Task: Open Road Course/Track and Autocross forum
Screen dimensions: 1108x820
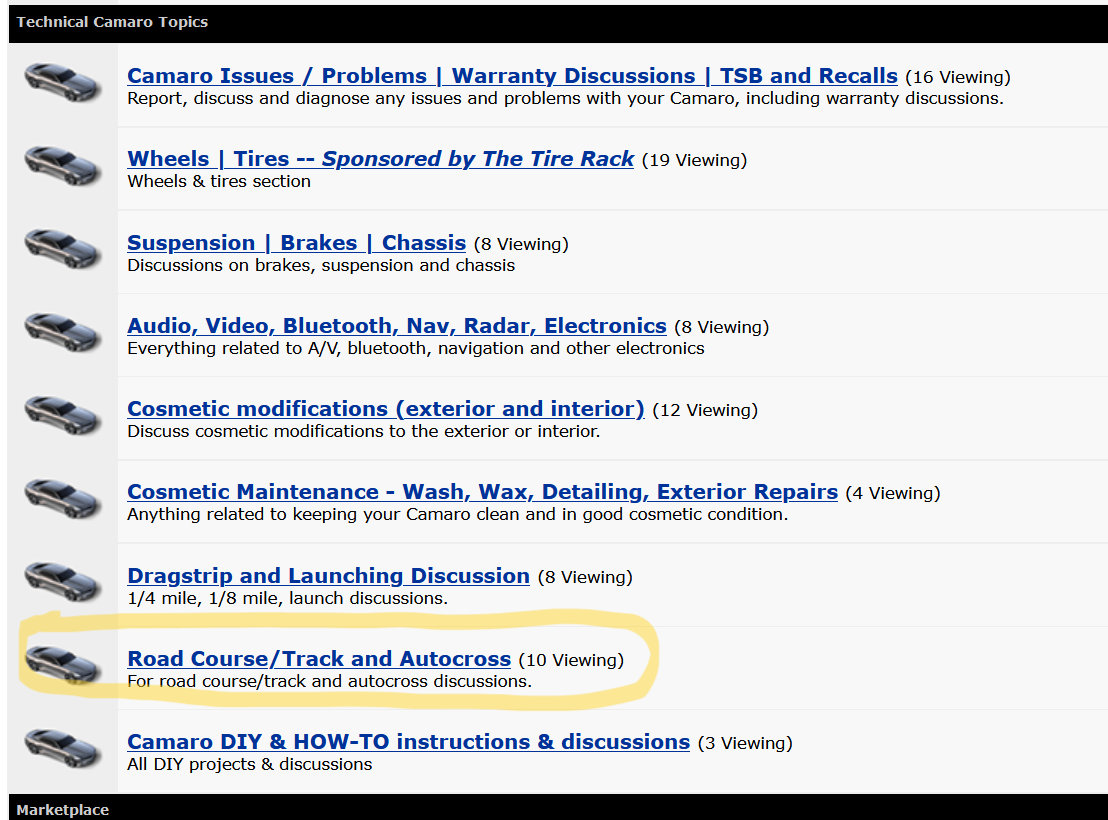Action: (319, 659)
